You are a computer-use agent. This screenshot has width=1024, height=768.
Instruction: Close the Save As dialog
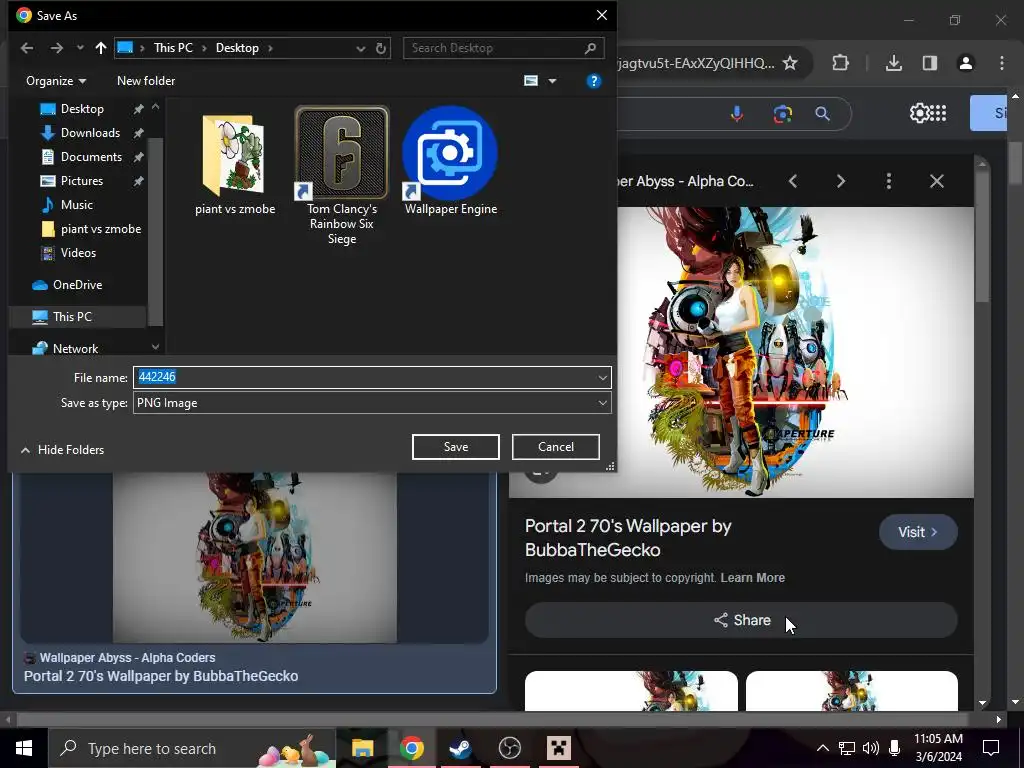tap(601, 15)
